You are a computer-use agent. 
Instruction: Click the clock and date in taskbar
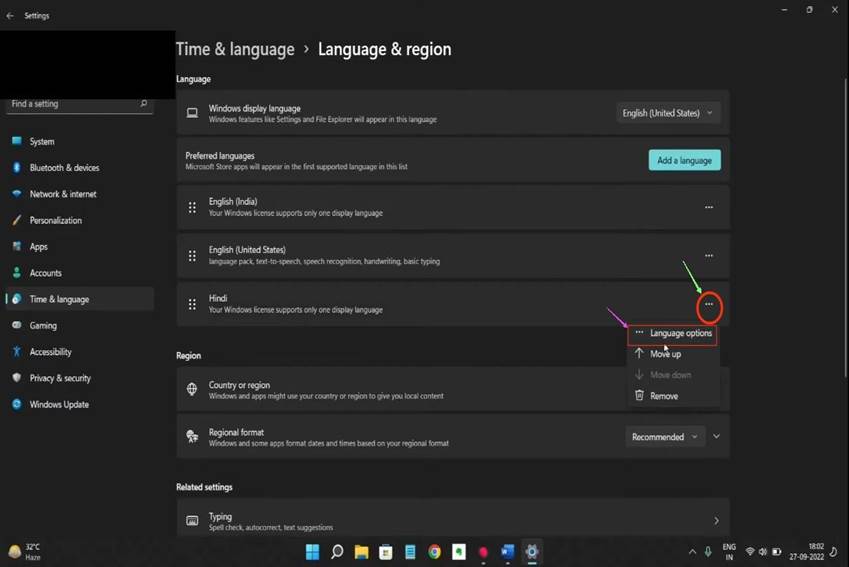pos(806,552)
